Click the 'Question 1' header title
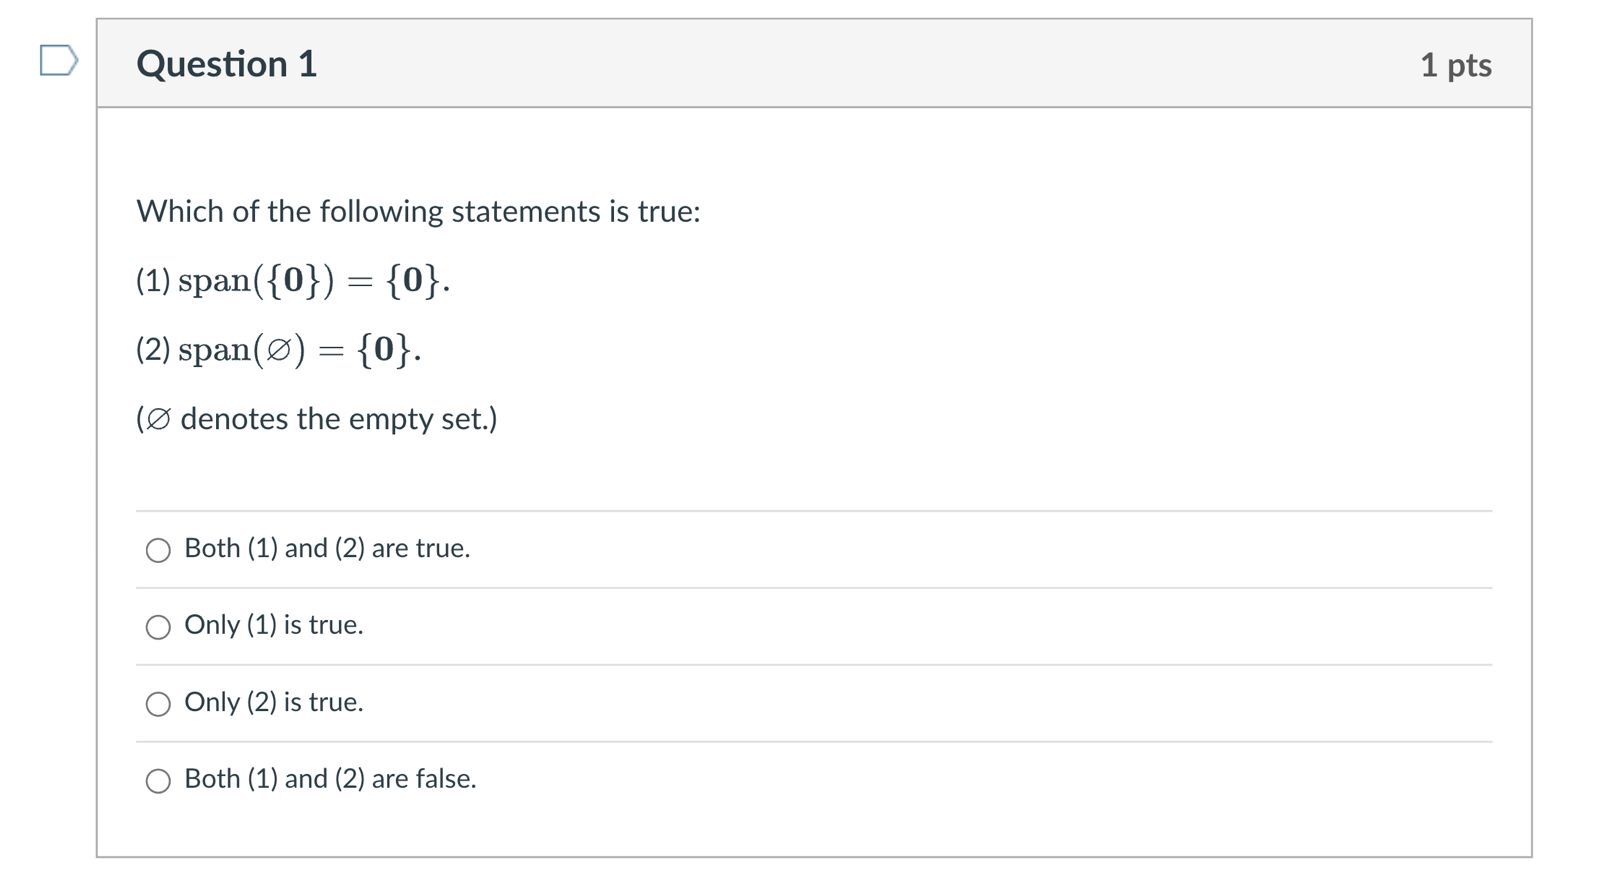 pos(227,63)
